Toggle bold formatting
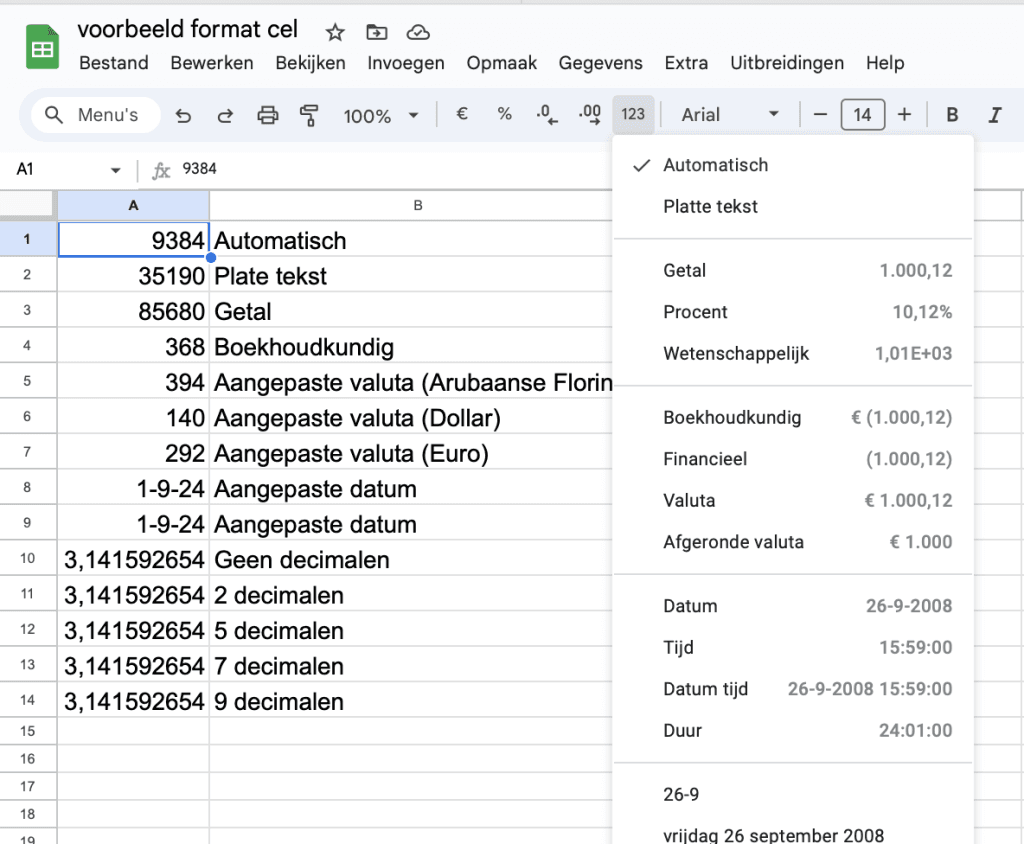 [x=952, y=115]
